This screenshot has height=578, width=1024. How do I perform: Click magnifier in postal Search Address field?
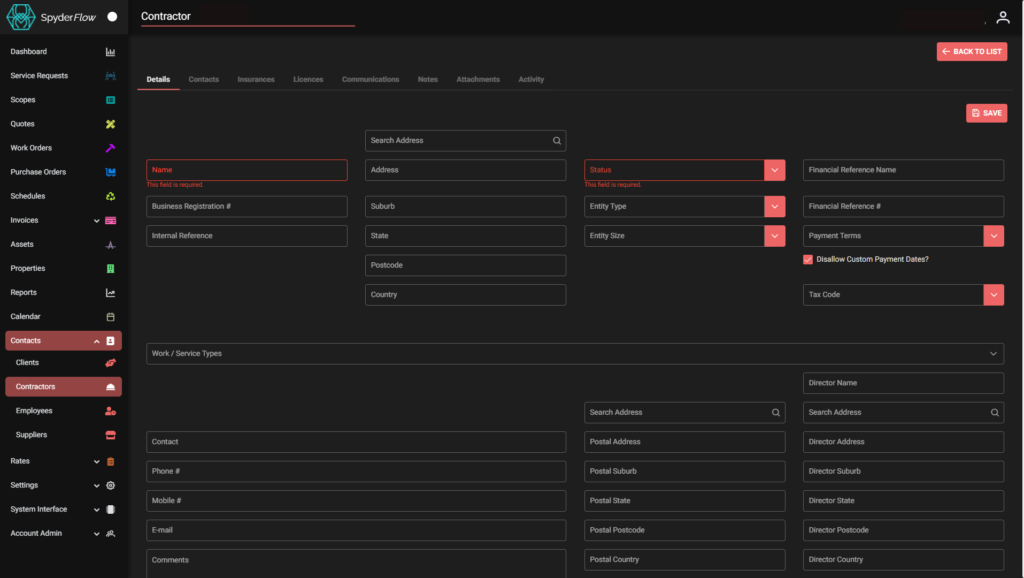(775, 412)
